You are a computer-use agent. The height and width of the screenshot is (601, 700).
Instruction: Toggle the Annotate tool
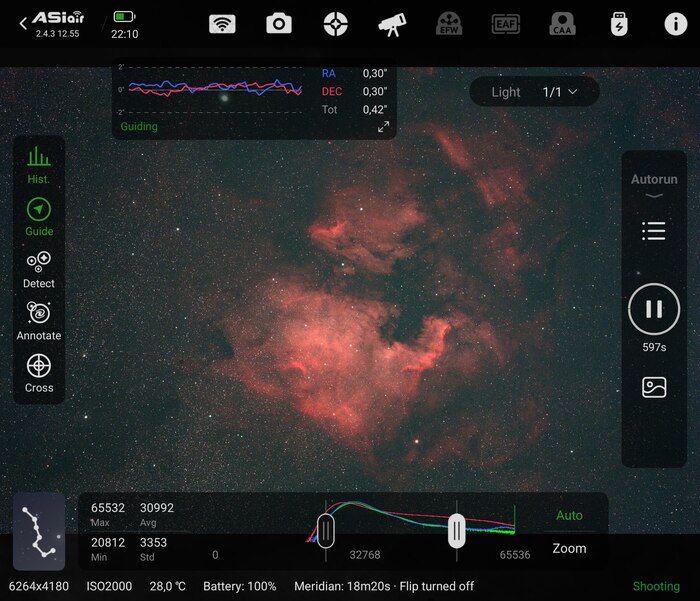(39, 321)
